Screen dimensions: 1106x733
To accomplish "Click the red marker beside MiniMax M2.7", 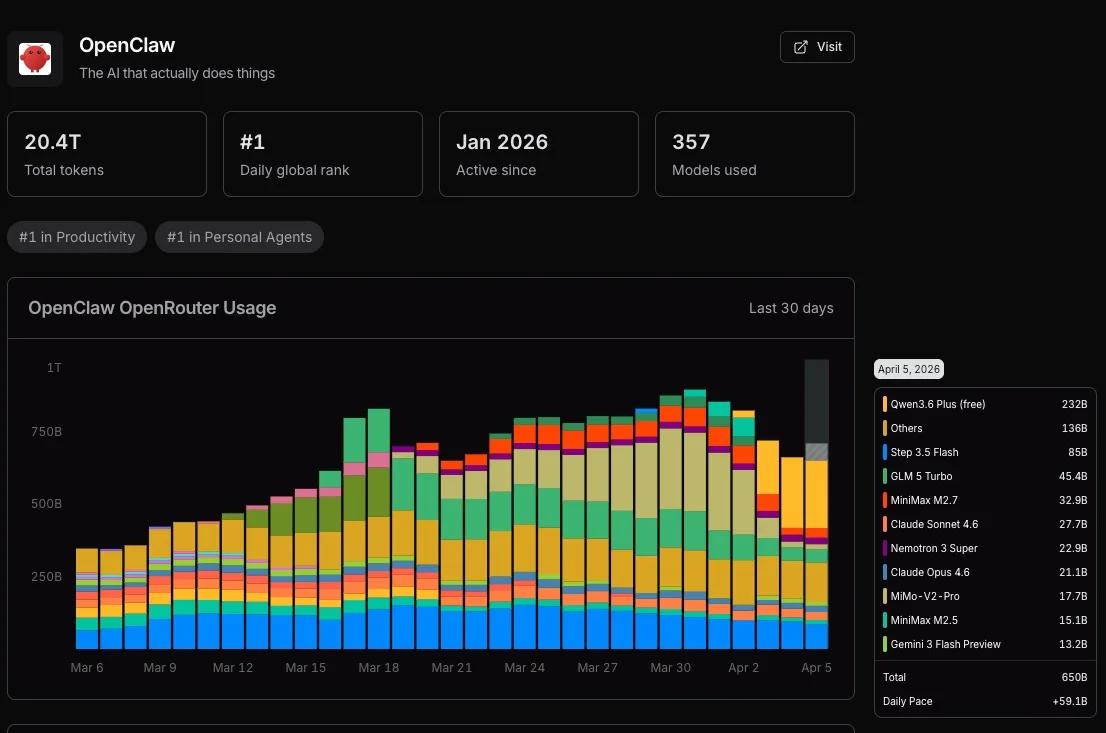I will (884, 500).
